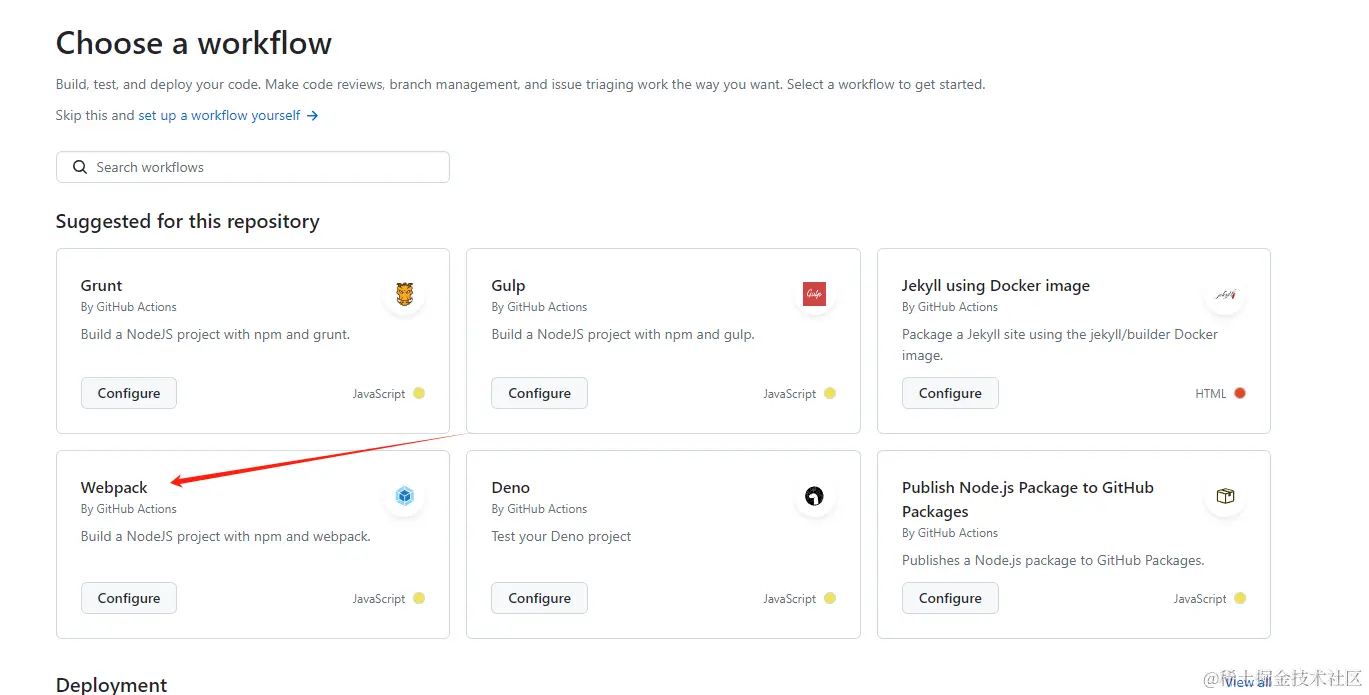
Task: Click the blue Webpack cube icon
Action: coord(404,496)
